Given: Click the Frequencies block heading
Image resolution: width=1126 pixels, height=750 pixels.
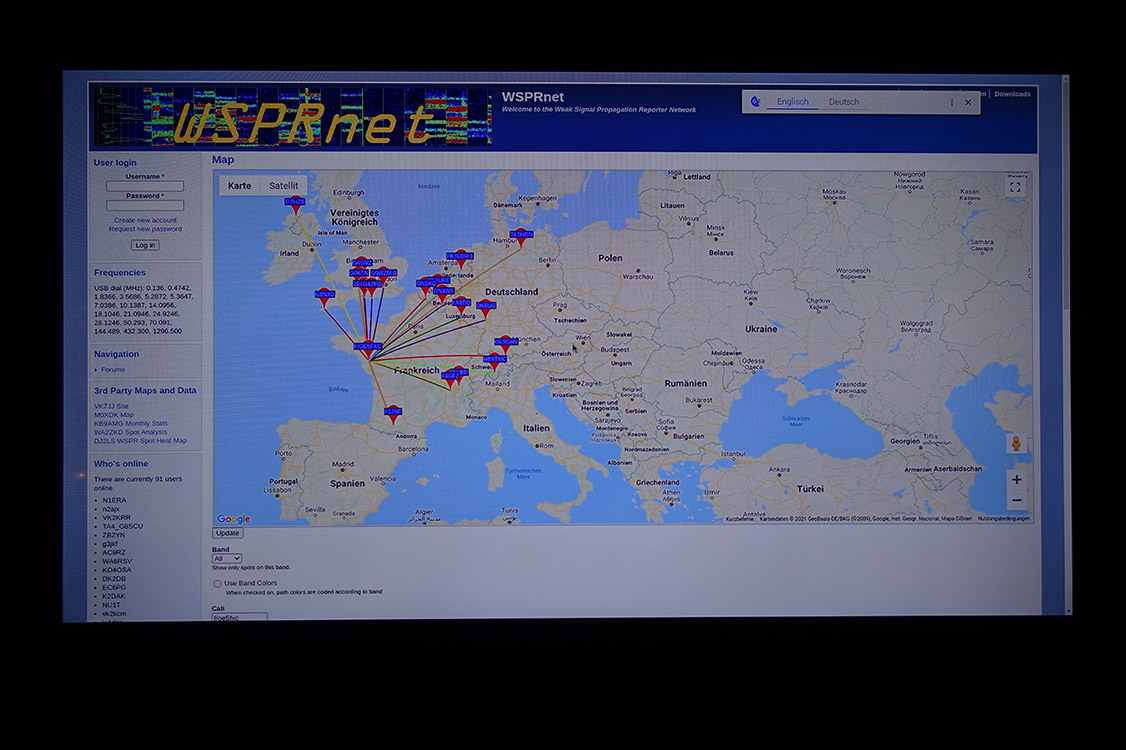Looking at the screenshot, I should [120, 273].
